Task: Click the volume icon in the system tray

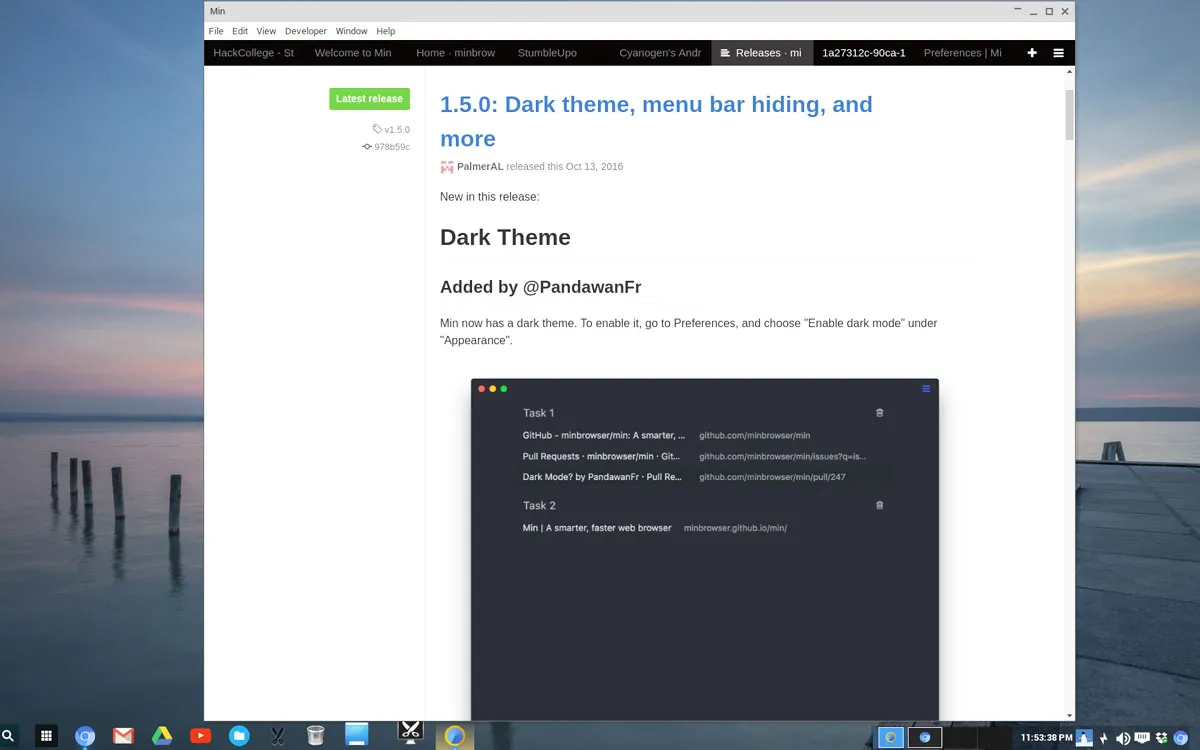Action: pyautogui.click(x=1123, y=735)
